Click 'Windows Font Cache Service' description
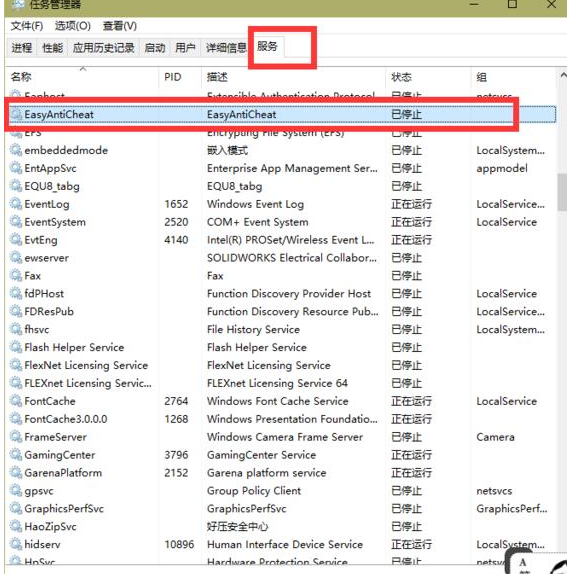This screenshot has height=574, width=567. (x=277, y=401)
